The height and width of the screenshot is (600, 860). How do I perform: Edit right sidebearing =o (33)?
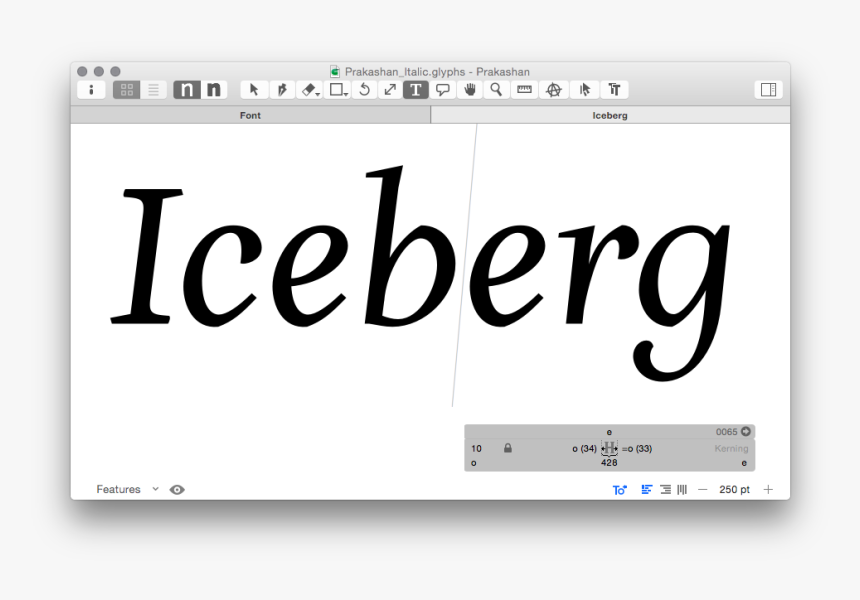pyautogui.click(x=637, y=449)
